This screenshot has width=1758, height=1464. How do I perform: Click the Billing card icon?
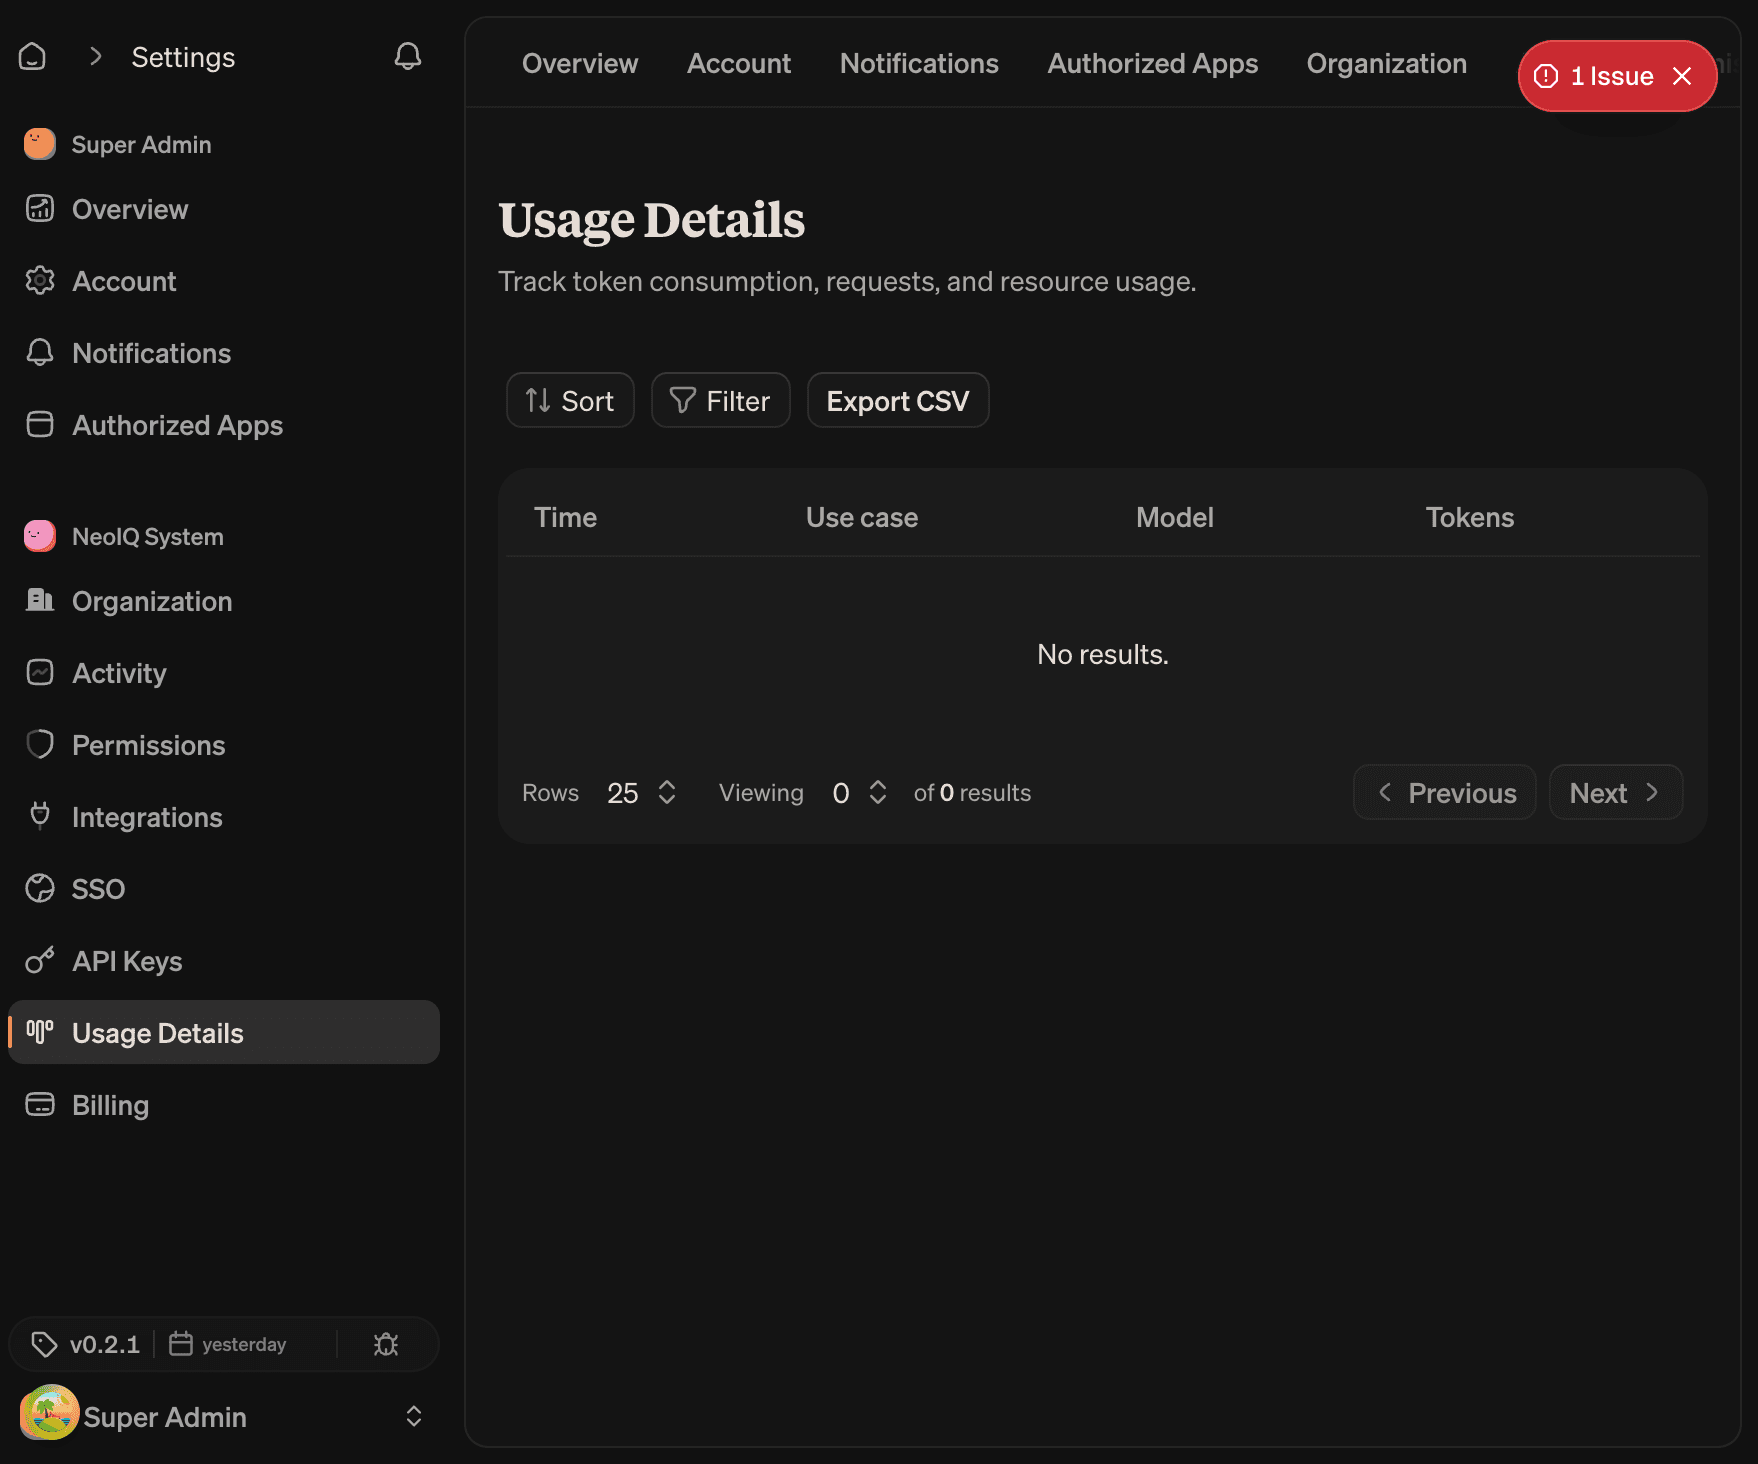click(x=40, y=1104)
